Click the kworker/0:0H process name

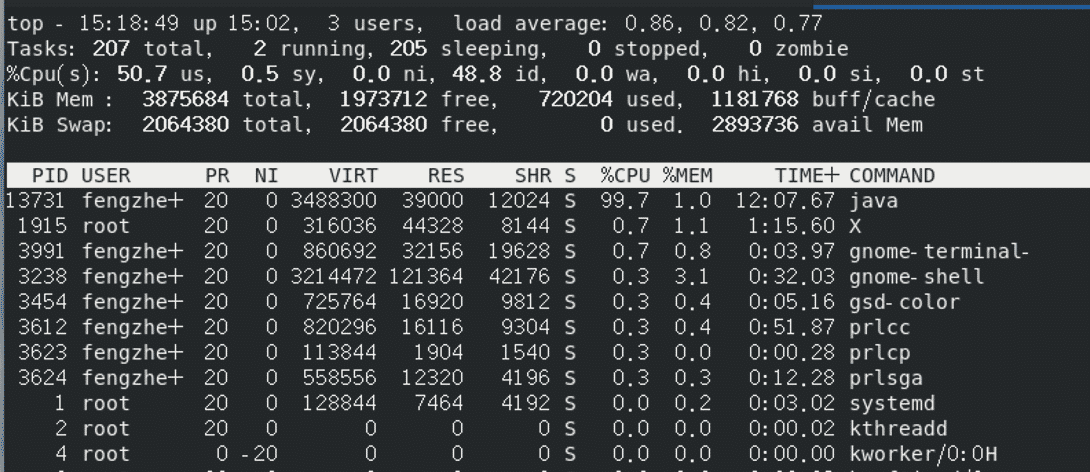click(x=923, y=454)
